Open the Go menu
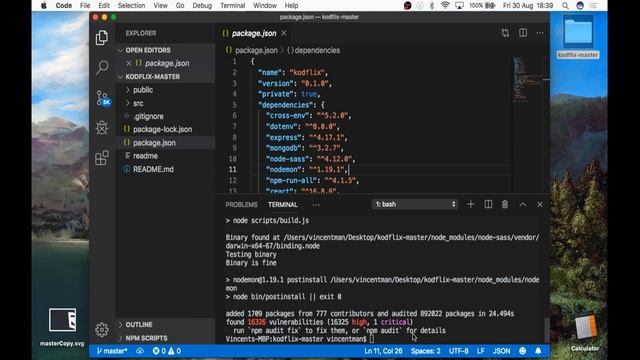 coord(180,6)
